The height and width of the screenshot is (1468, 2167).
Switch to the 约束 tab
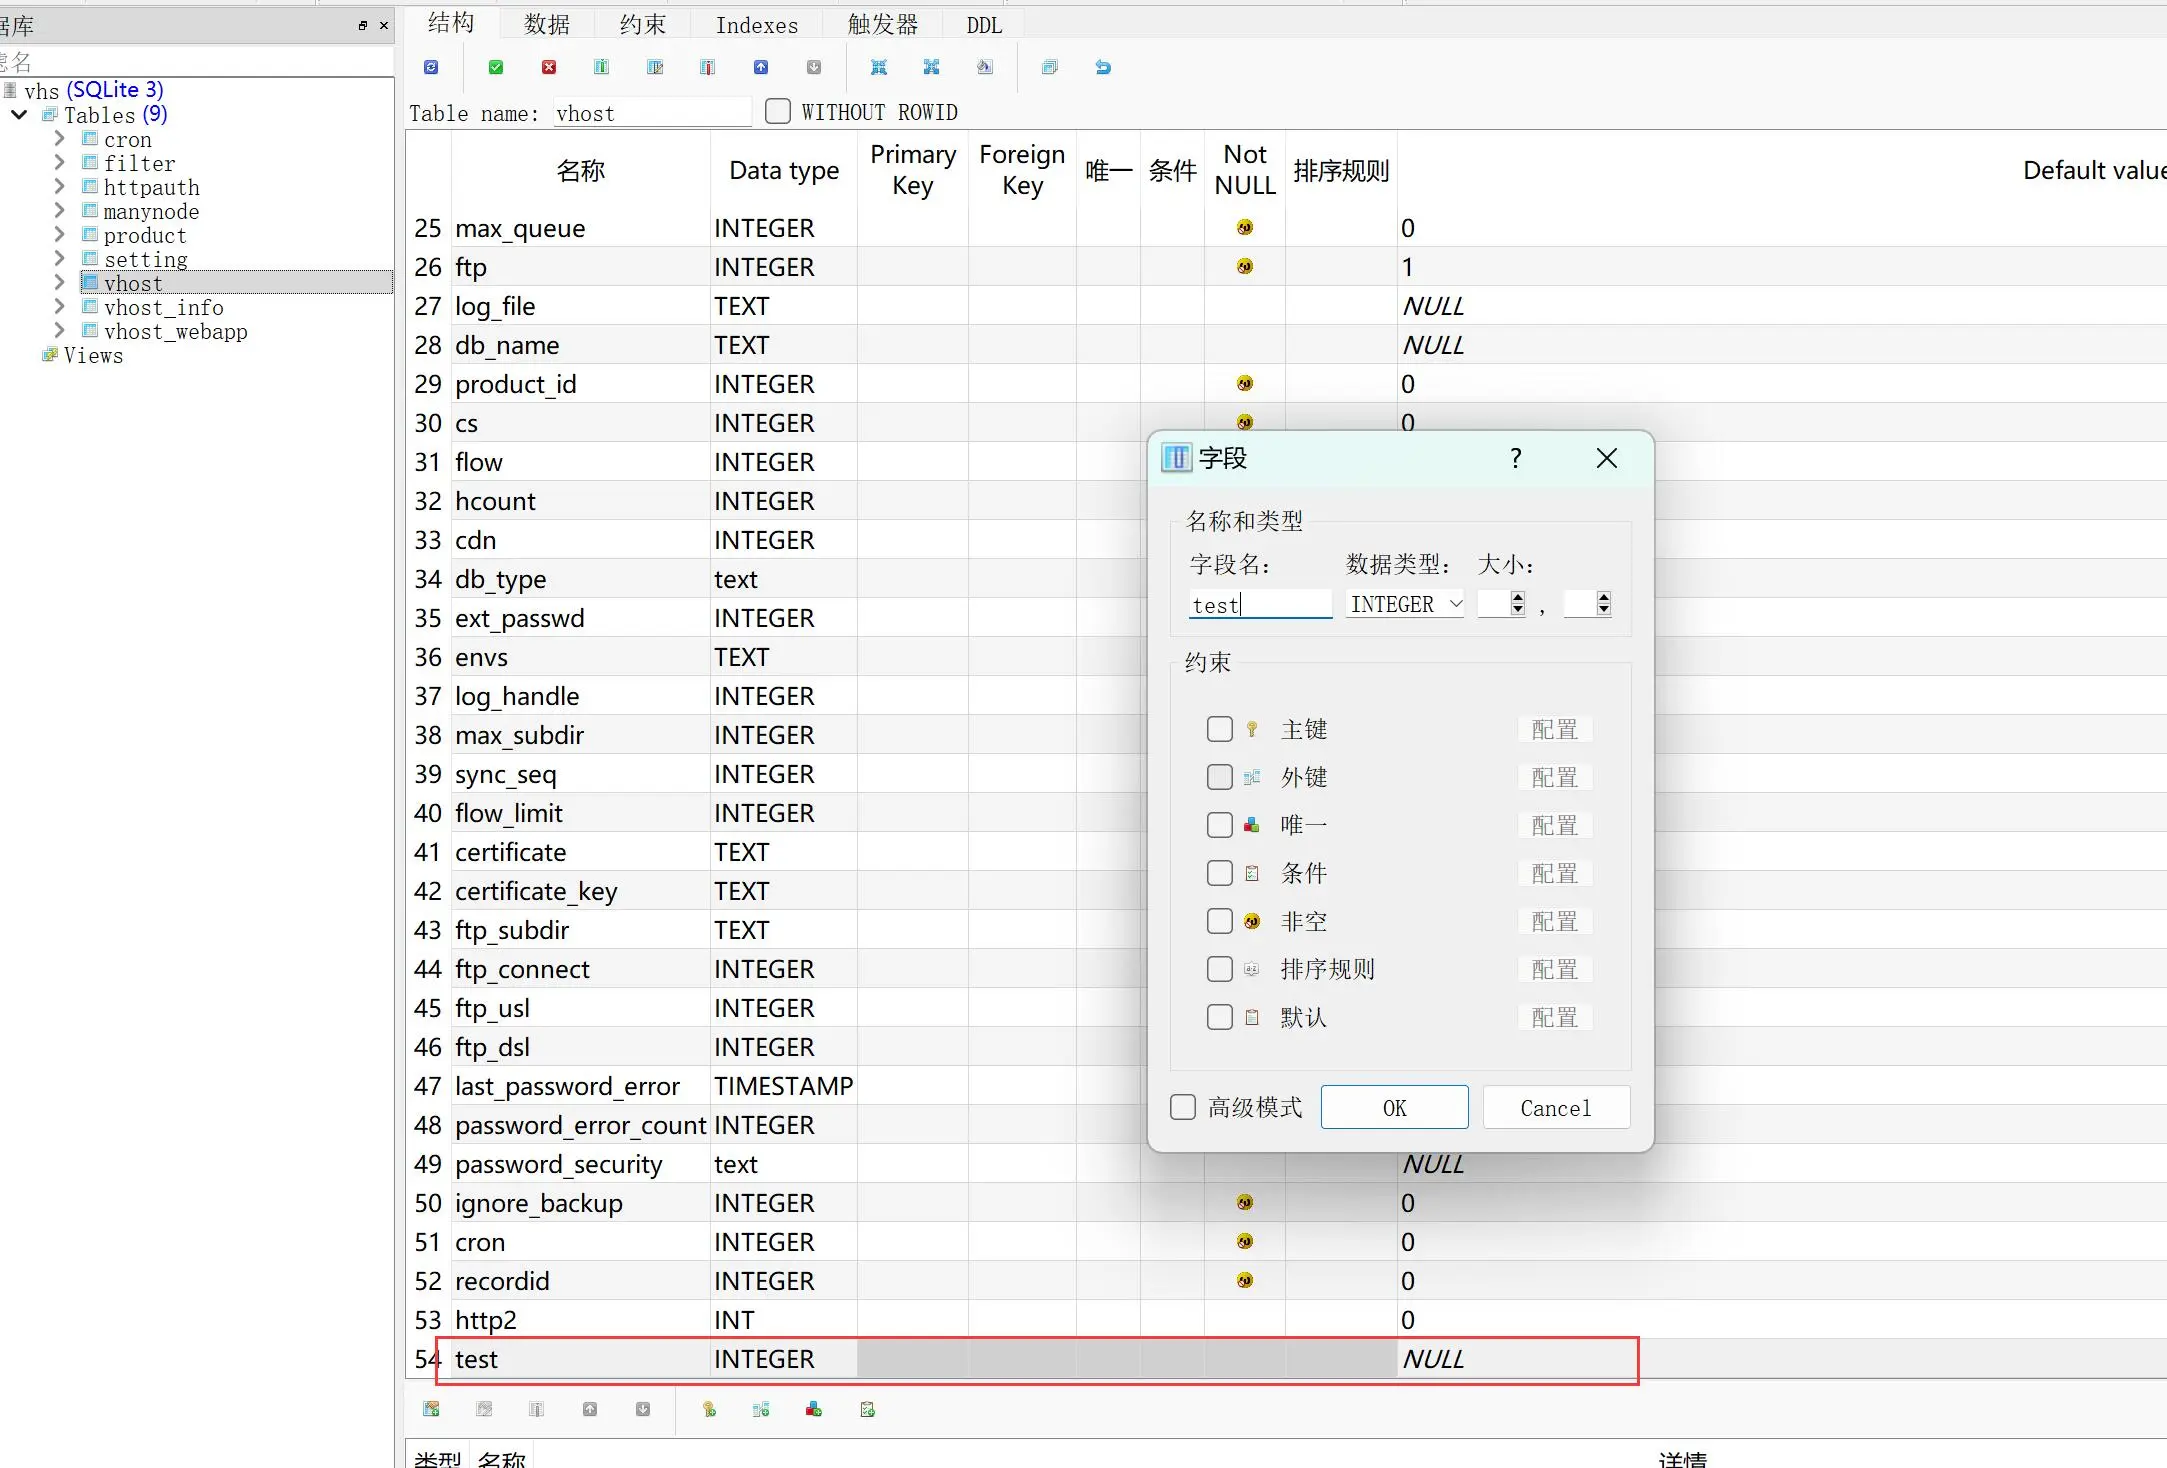pos(642,24)
